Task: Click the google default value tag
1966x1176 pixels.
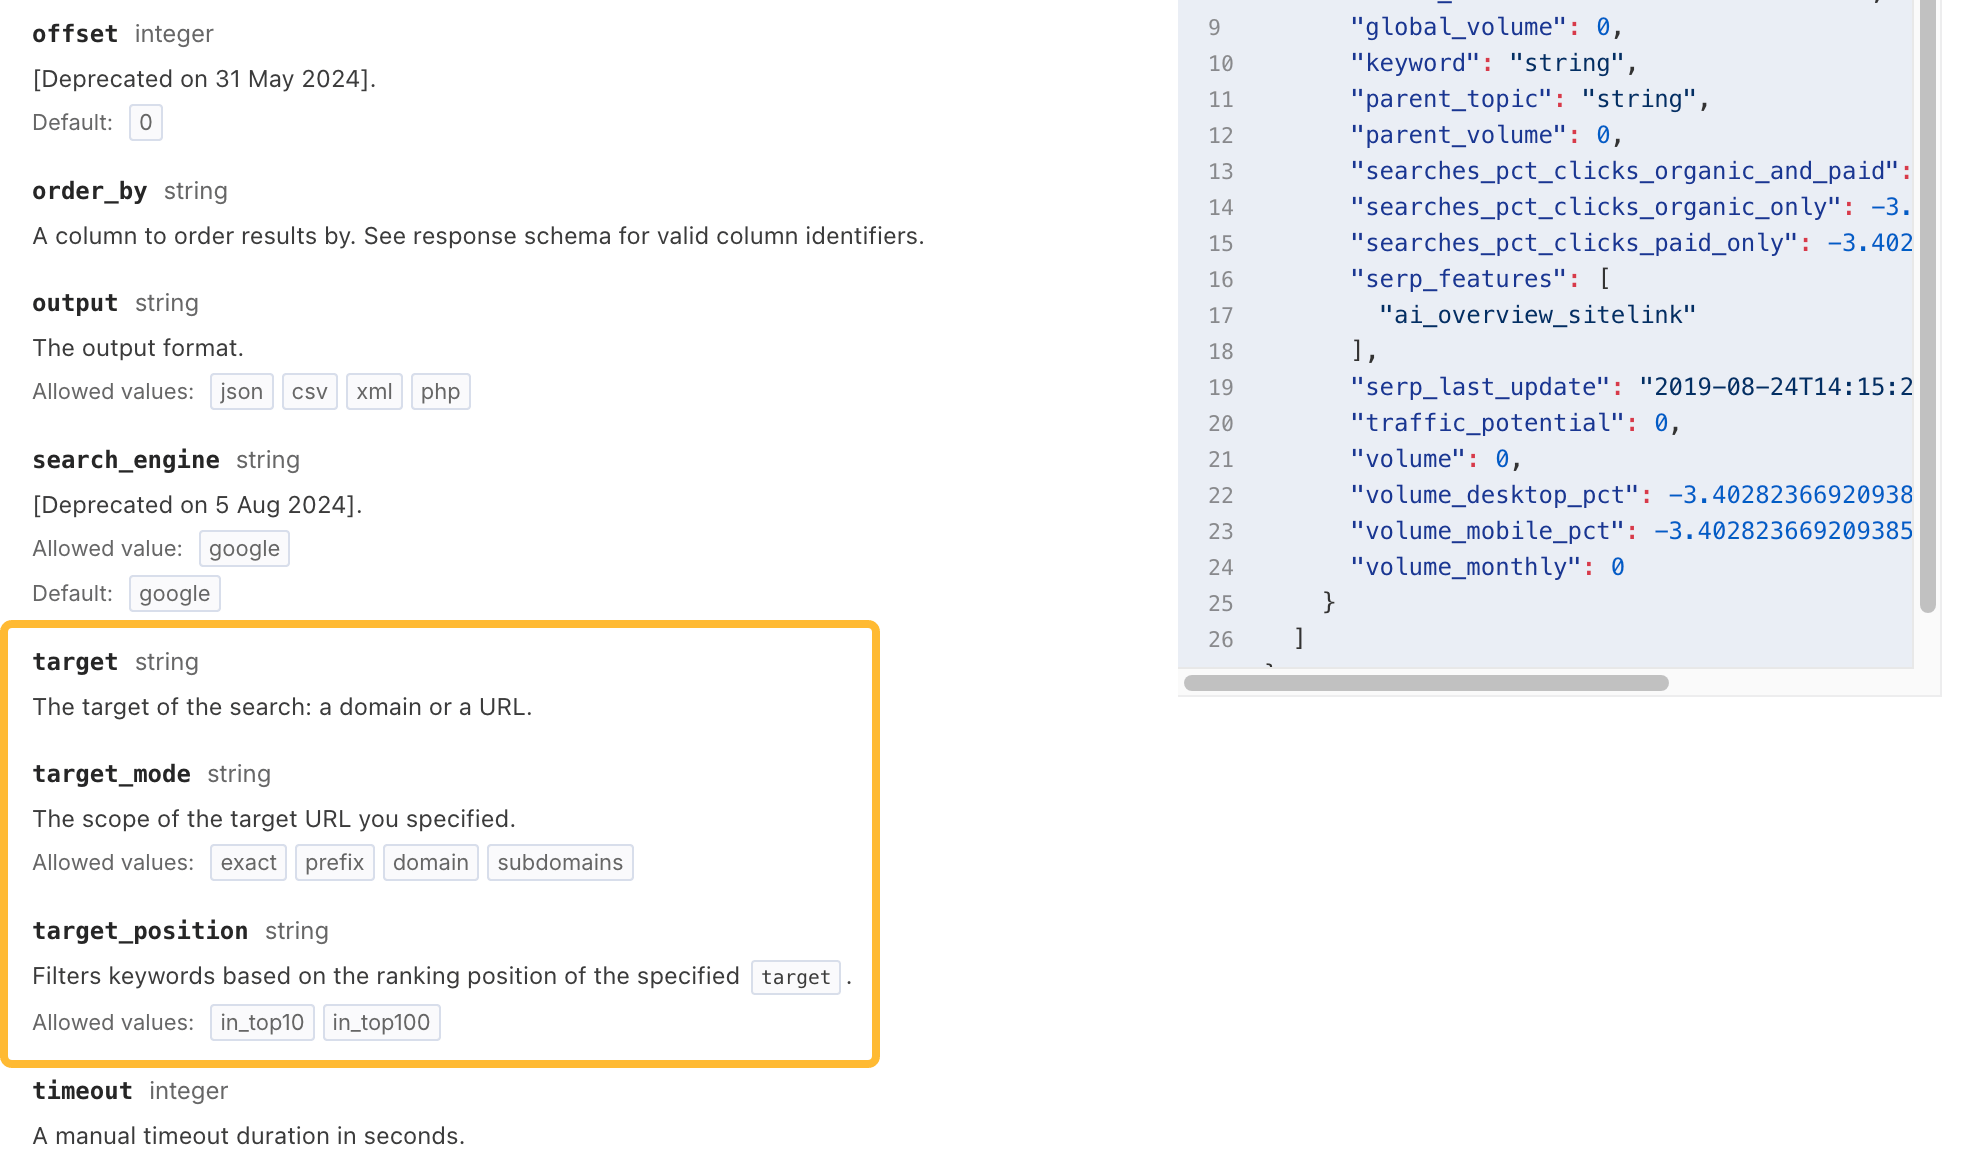Action: (174, 594)
